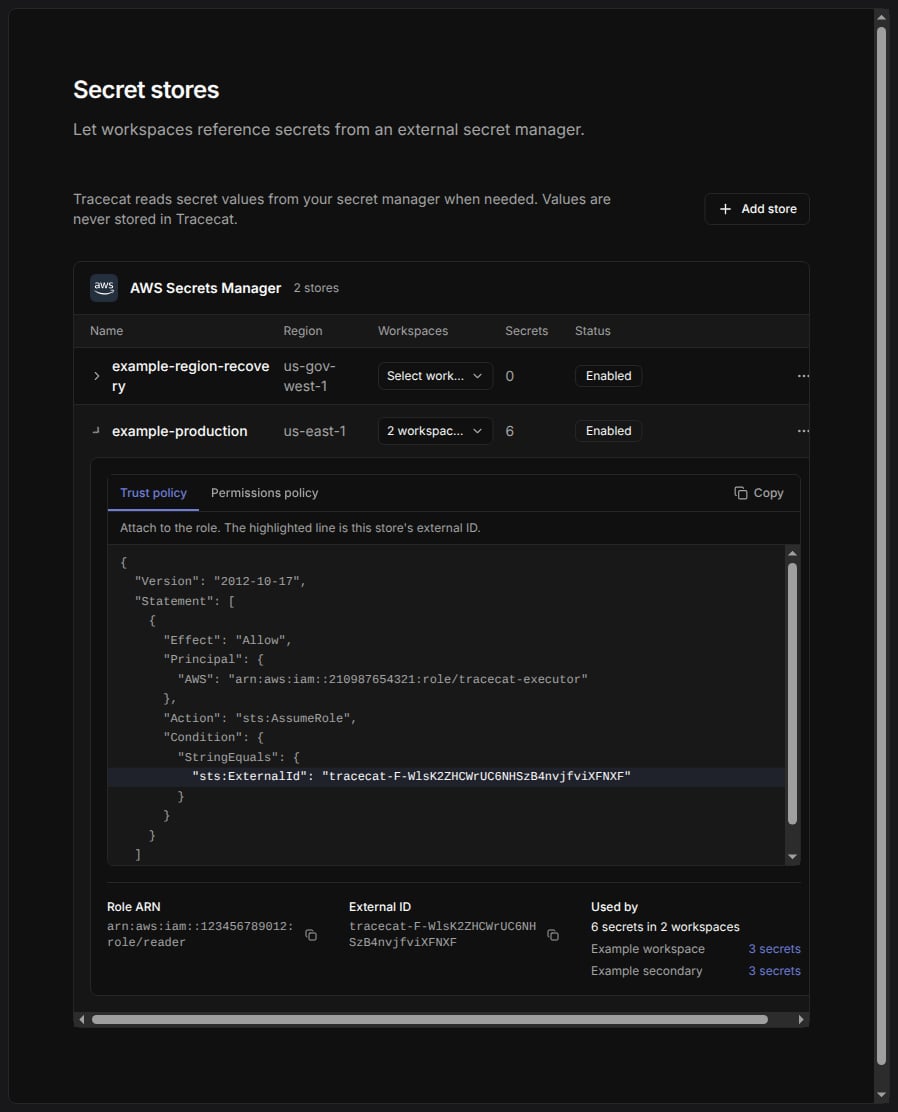This screenshot has height=1112, width=898.
Task: Click Enabled status badge for example-region-recovery
Action: [608, 376]
